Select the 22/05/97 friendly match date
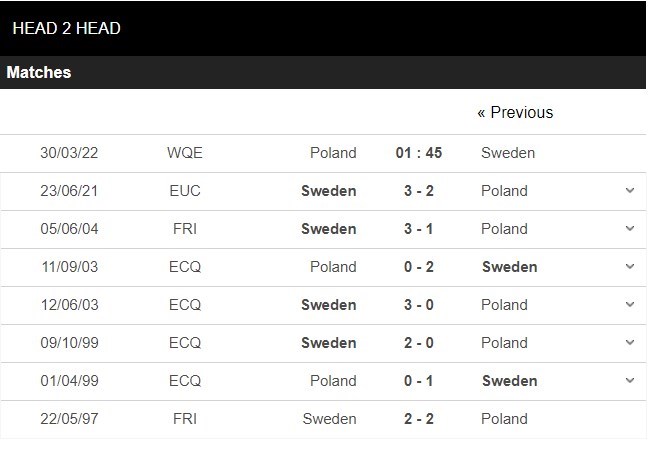Viewport: 650px width, 451px height. pyautogui.click(x=69, y=419)
